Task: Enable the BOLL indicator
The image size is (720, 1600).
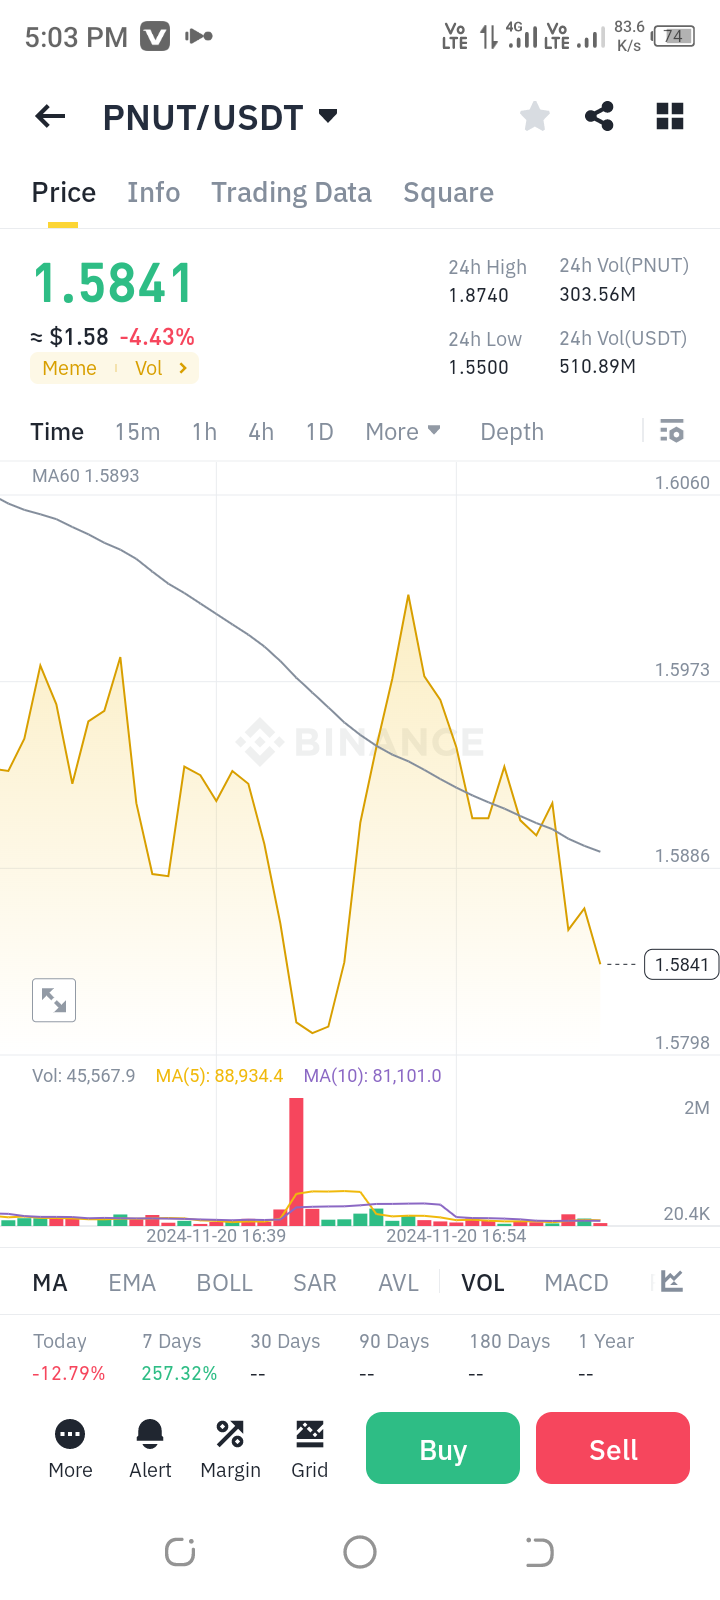Action: [x=225, y=1283]
